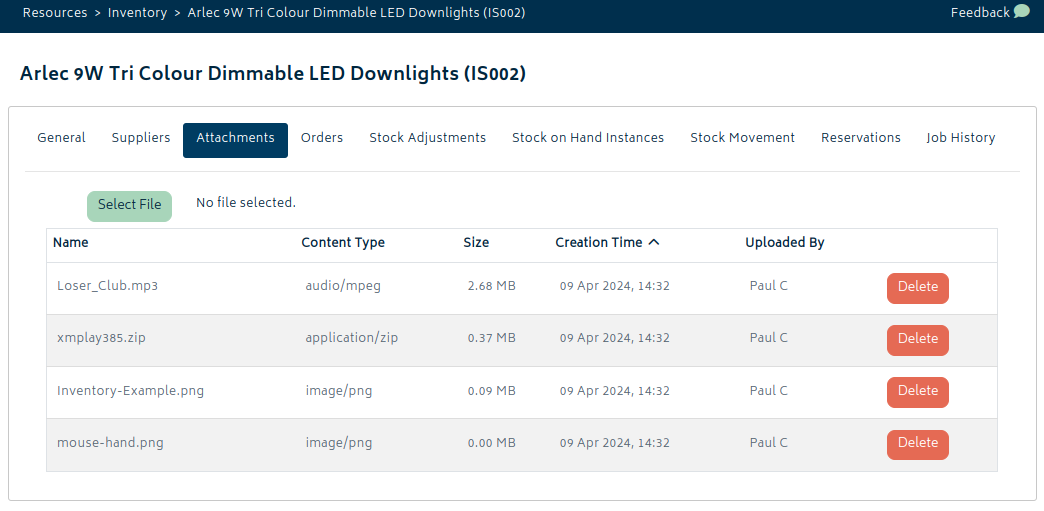Click the xmplay385.zip file name
The height and width of the screenshot is (511, 1044).
point(101,338)
